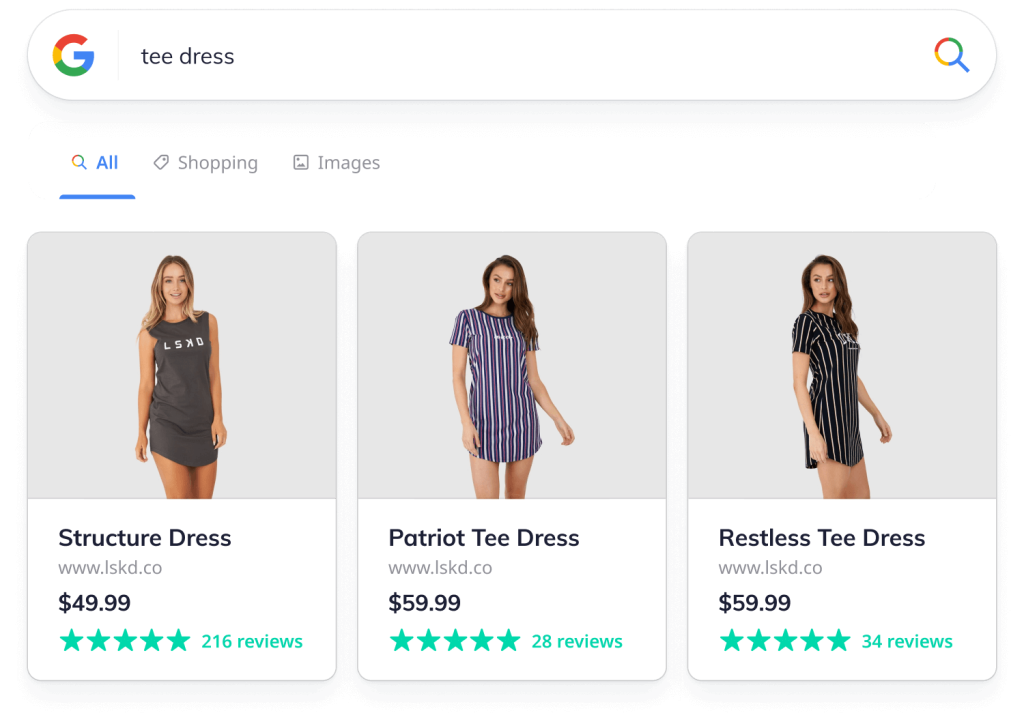
Task: Switch to the Shopping tab
Action: 206,163
